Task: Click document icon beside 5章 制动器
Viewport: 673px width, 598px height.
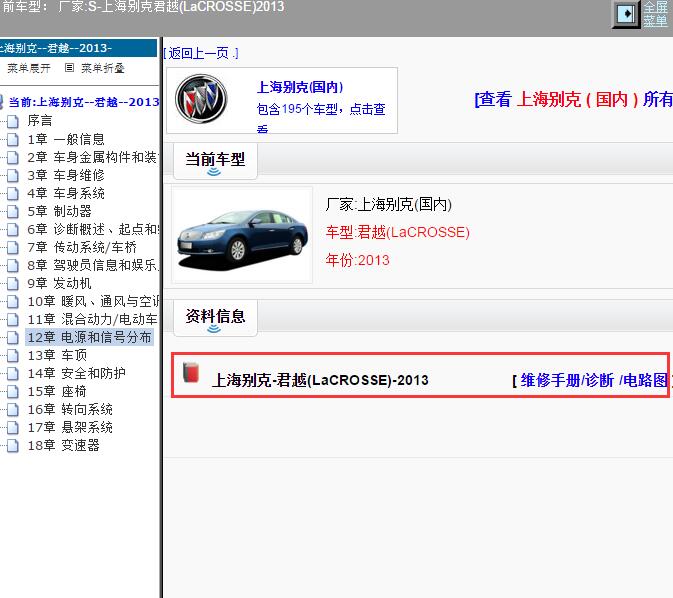Action: coord(13,212)
